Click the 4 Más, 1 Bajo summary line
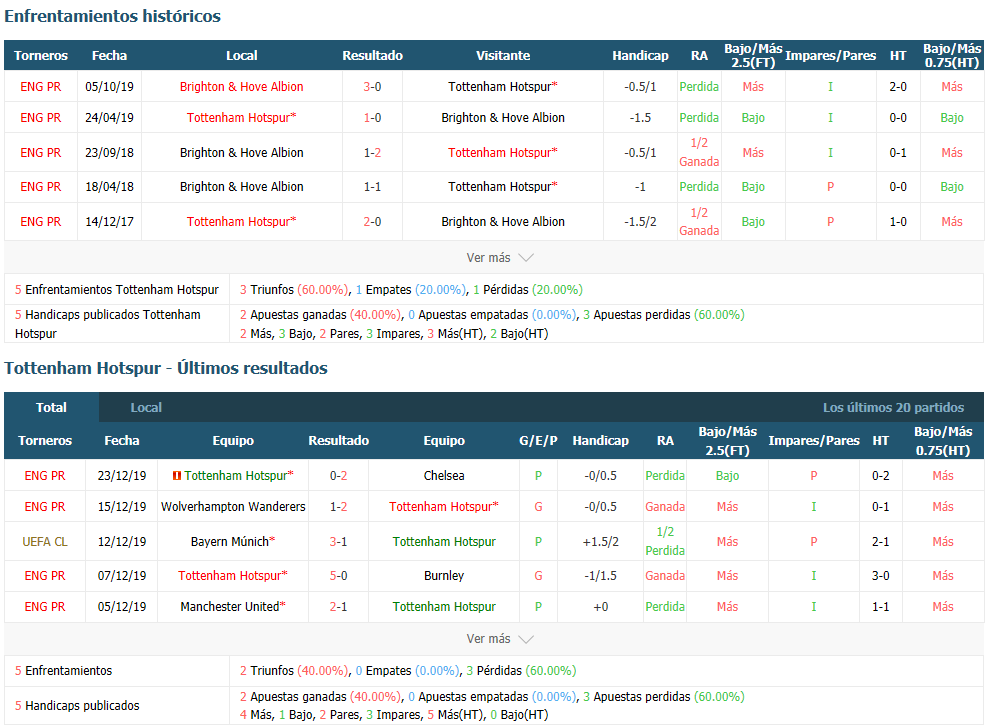992x728 pixels. pos(394,715)
